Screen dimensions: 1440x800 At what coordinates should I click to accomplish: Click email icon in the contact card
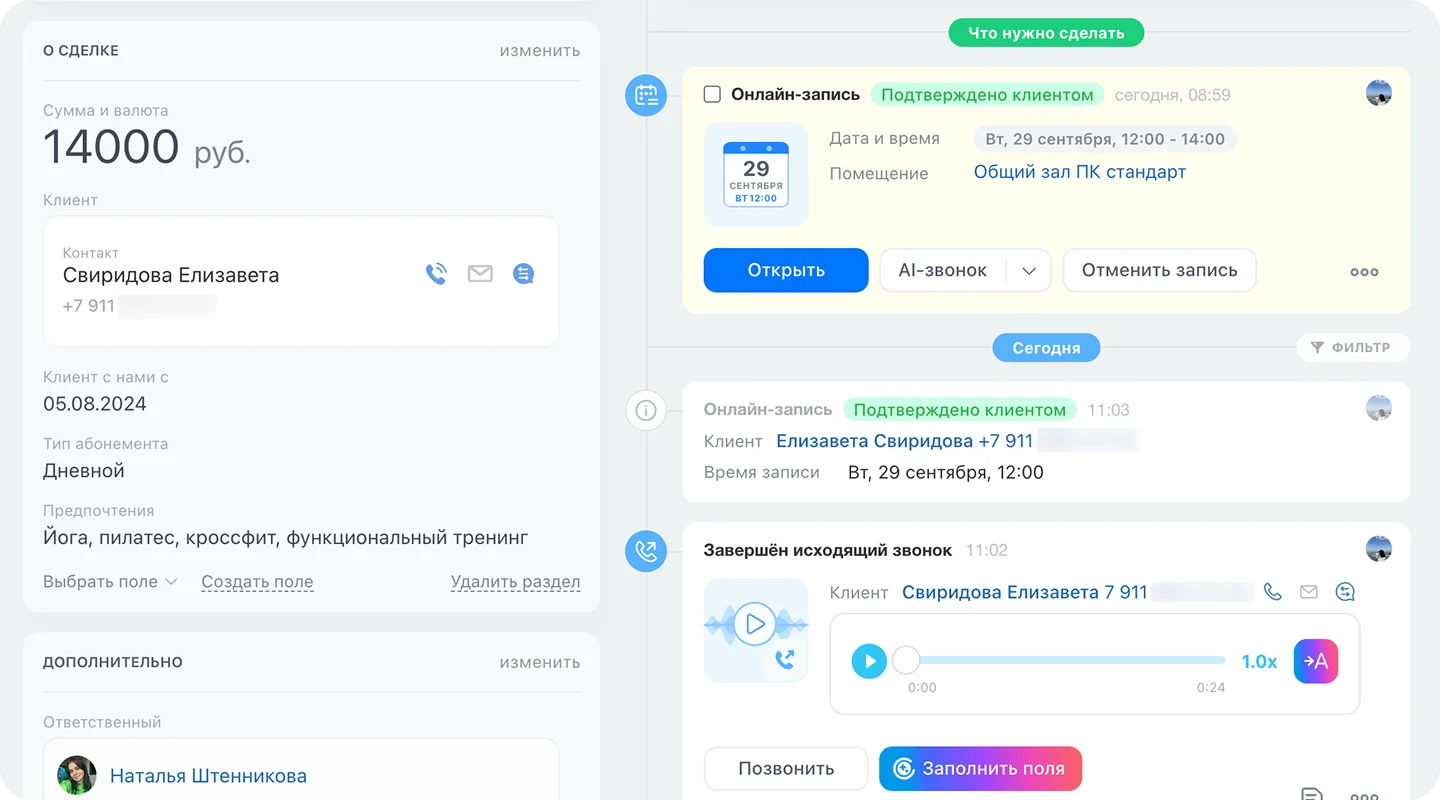click(480, 274)
